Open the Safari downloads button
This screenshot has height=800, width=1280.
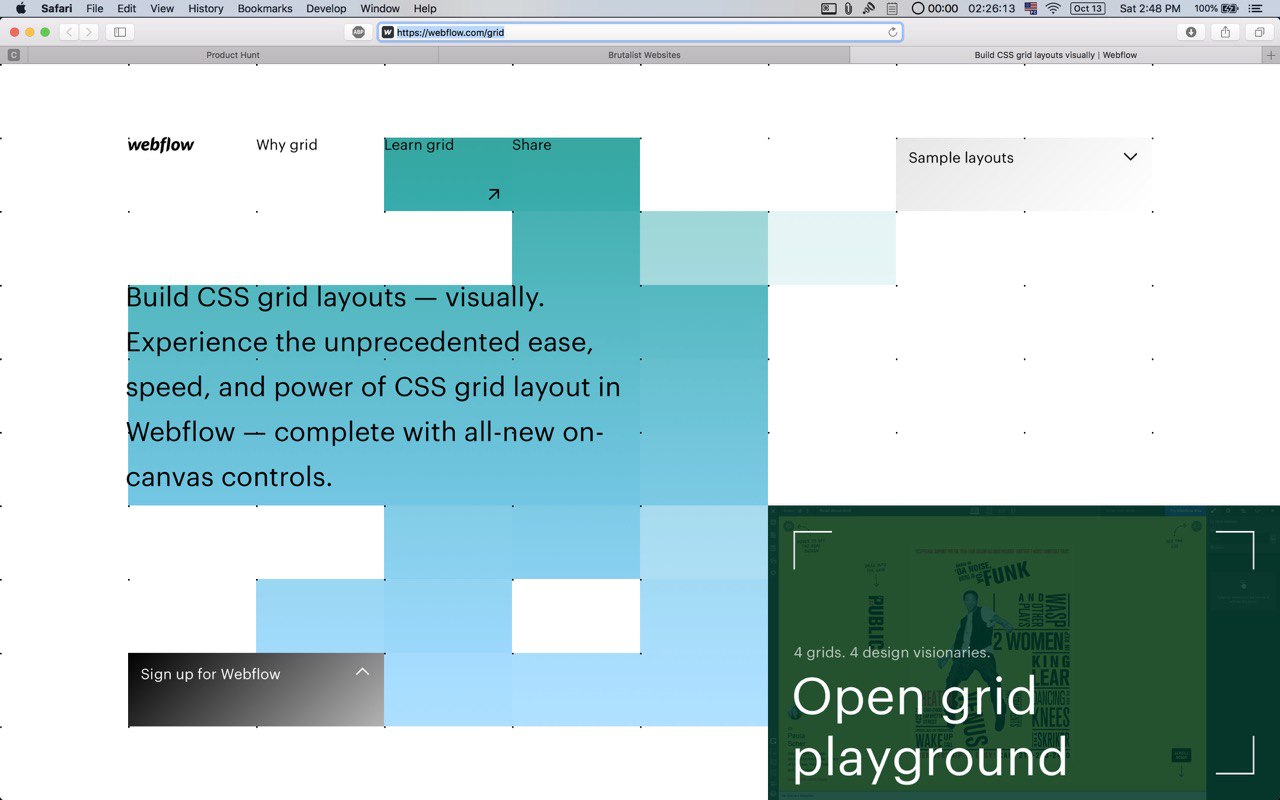point(1191,32)
